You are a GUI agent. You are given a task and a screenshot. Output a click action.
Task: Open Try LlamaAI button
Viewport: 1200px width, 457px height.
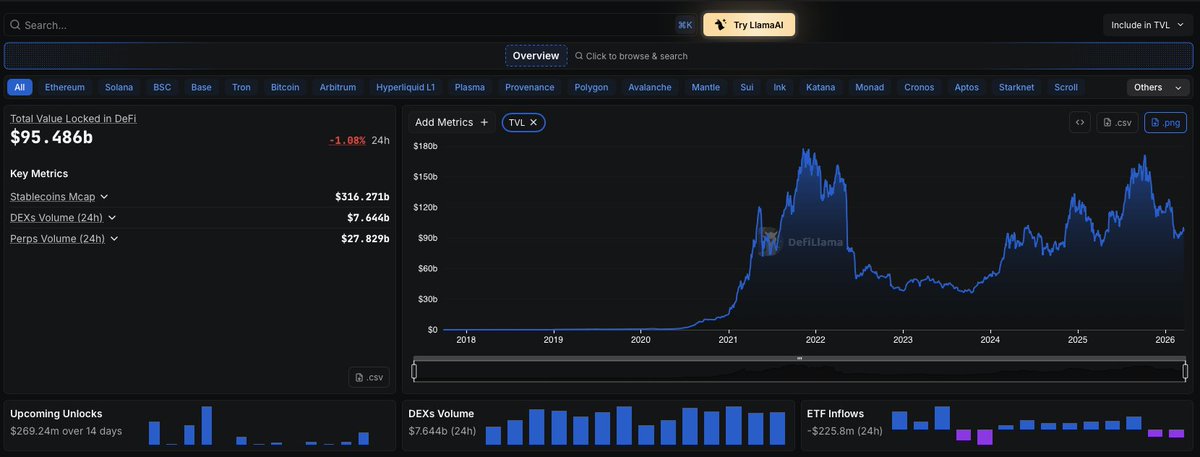(x=749, y=24)
